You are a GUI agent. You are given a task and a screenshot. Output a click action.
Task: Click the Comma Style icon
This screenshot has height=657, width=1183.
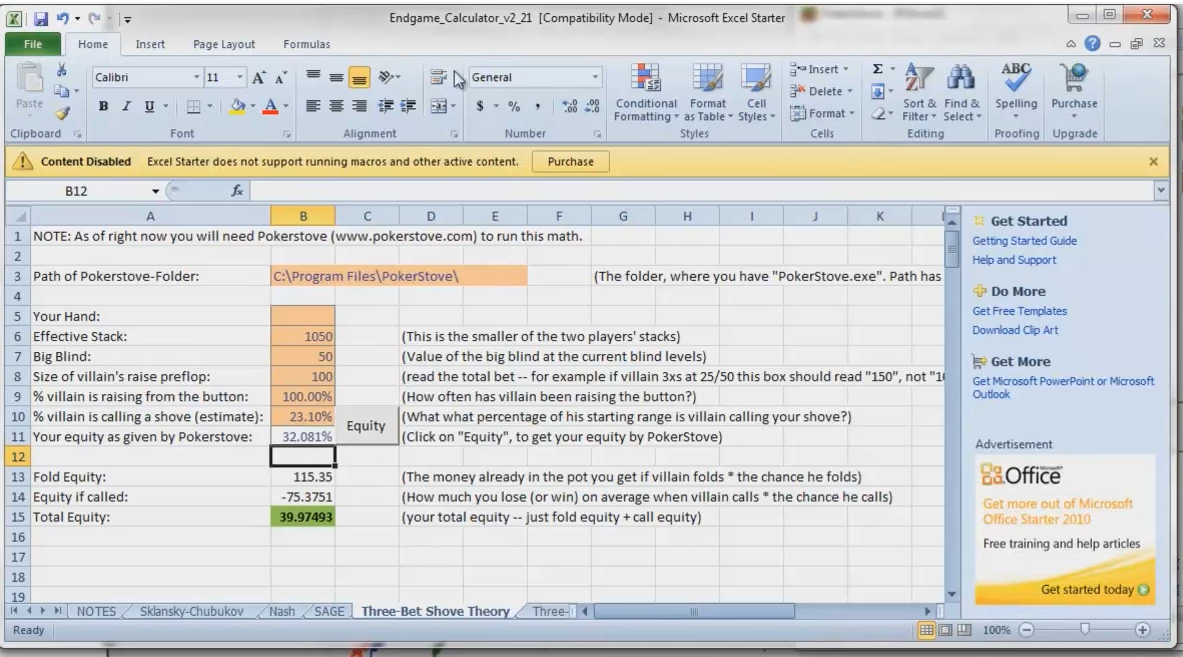tap(537, 106)
